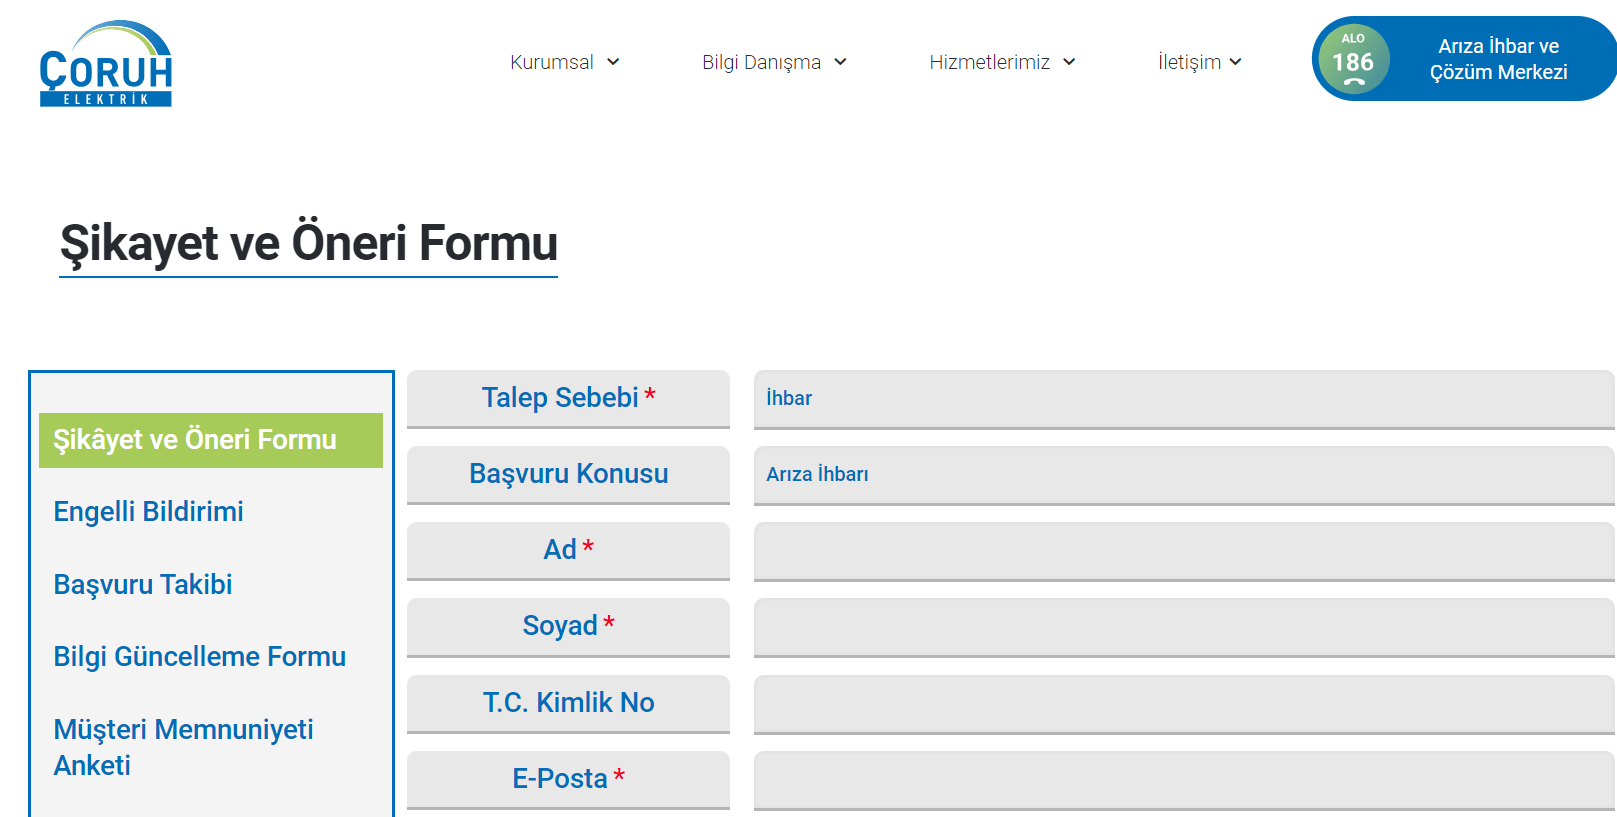Expand the Bilgi Danışma chevron arrow
Image resolution: width=1617 pixels, height=817 pixels.
840,62
